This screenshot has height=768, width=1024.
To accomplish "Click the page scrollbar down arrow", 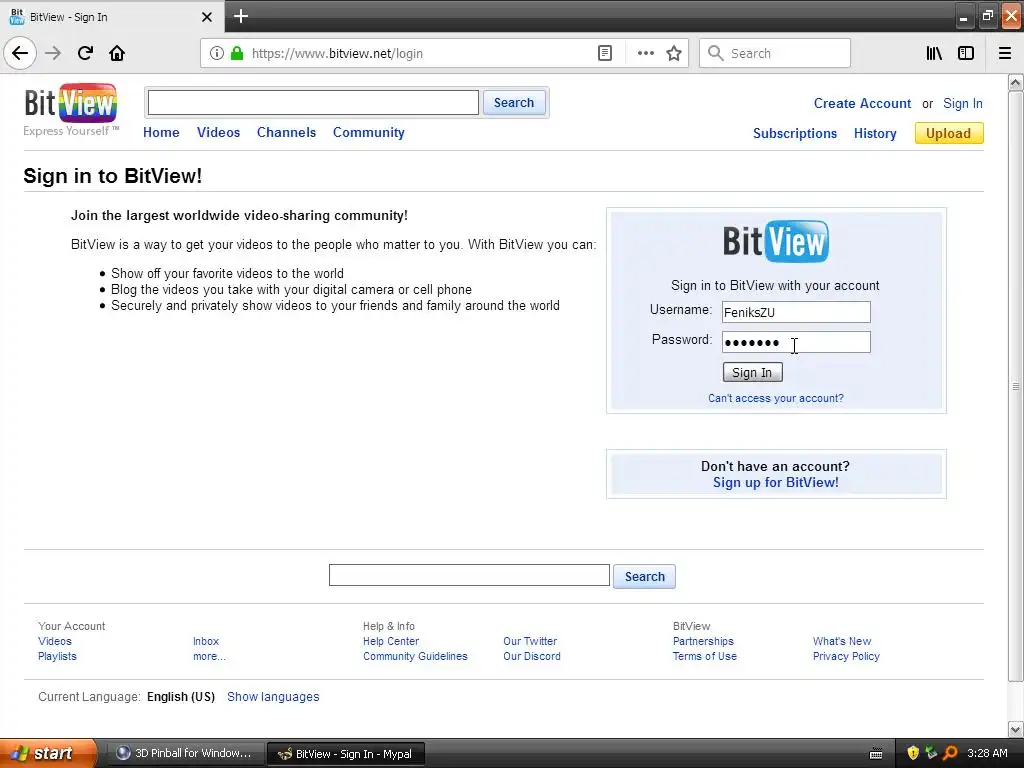I will tap(1016, 729).
